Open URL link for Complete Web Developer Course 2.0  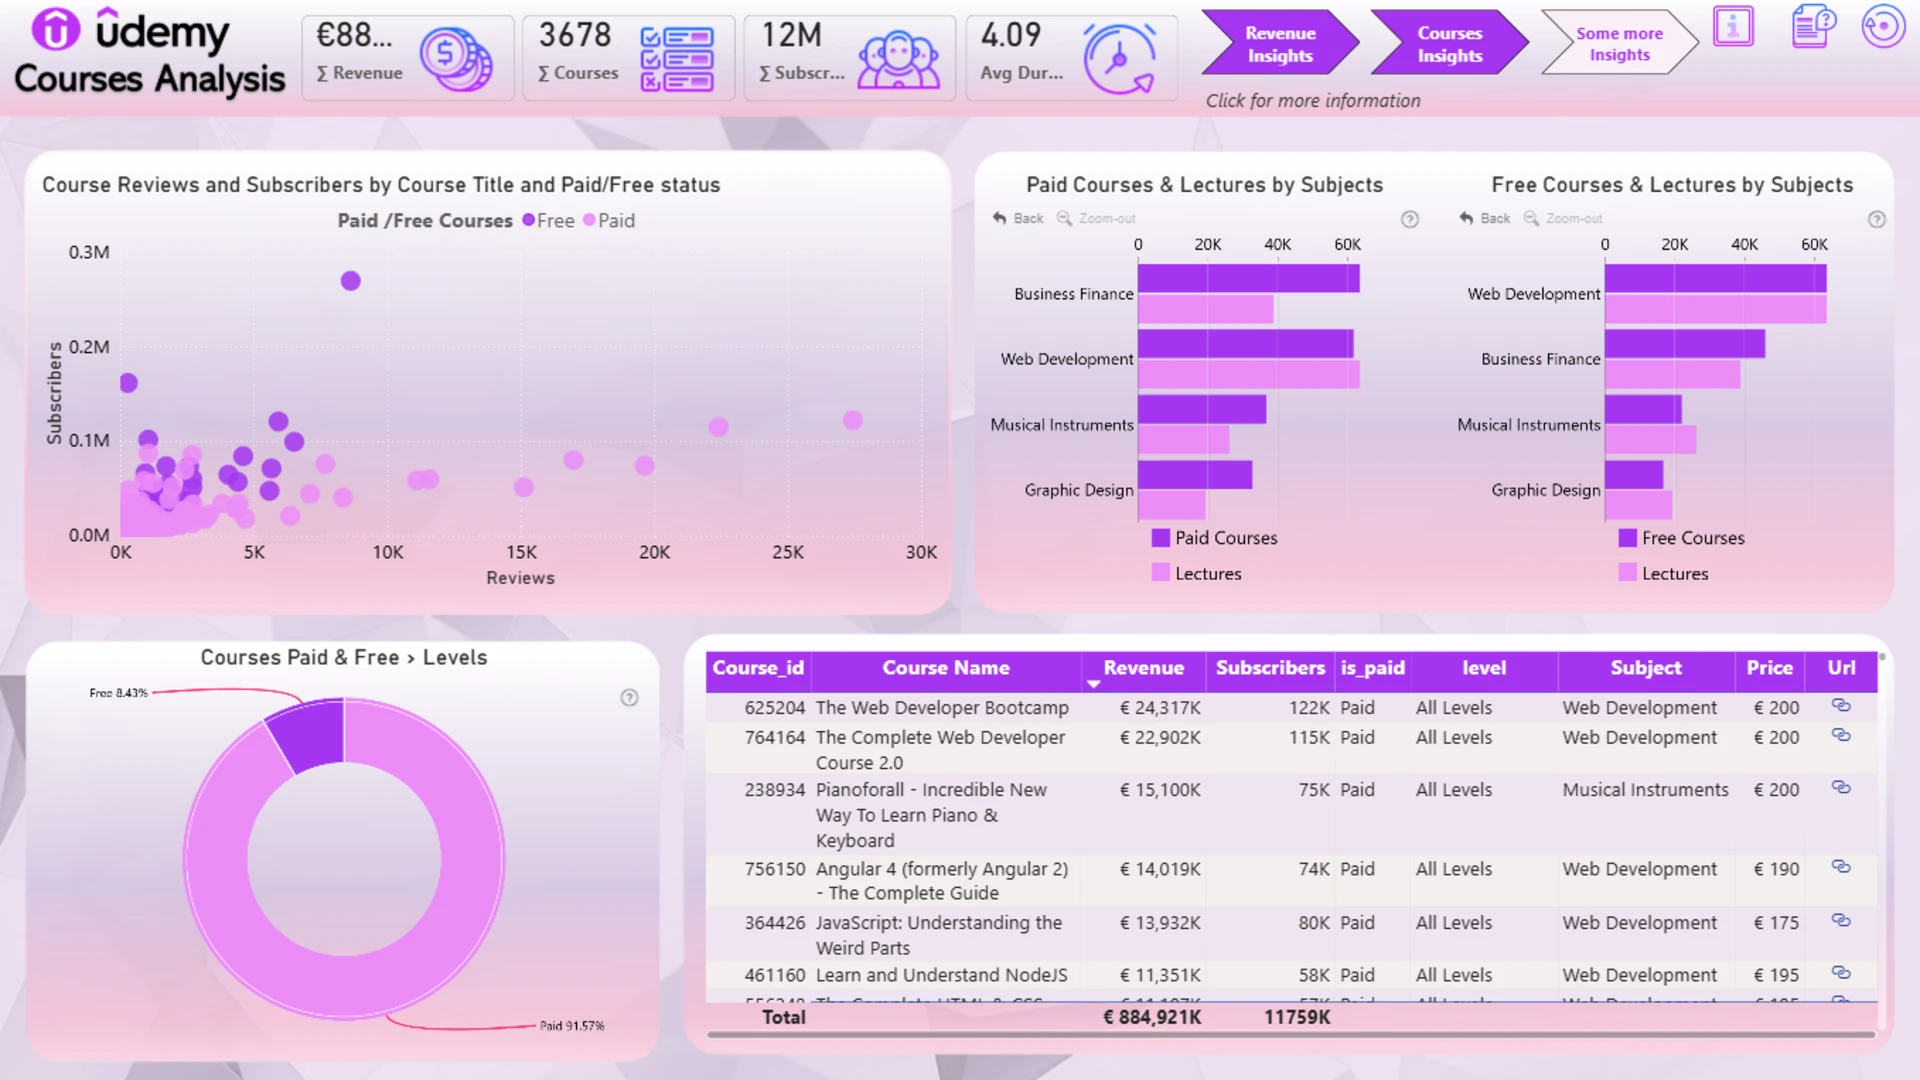pos(1841,735)
